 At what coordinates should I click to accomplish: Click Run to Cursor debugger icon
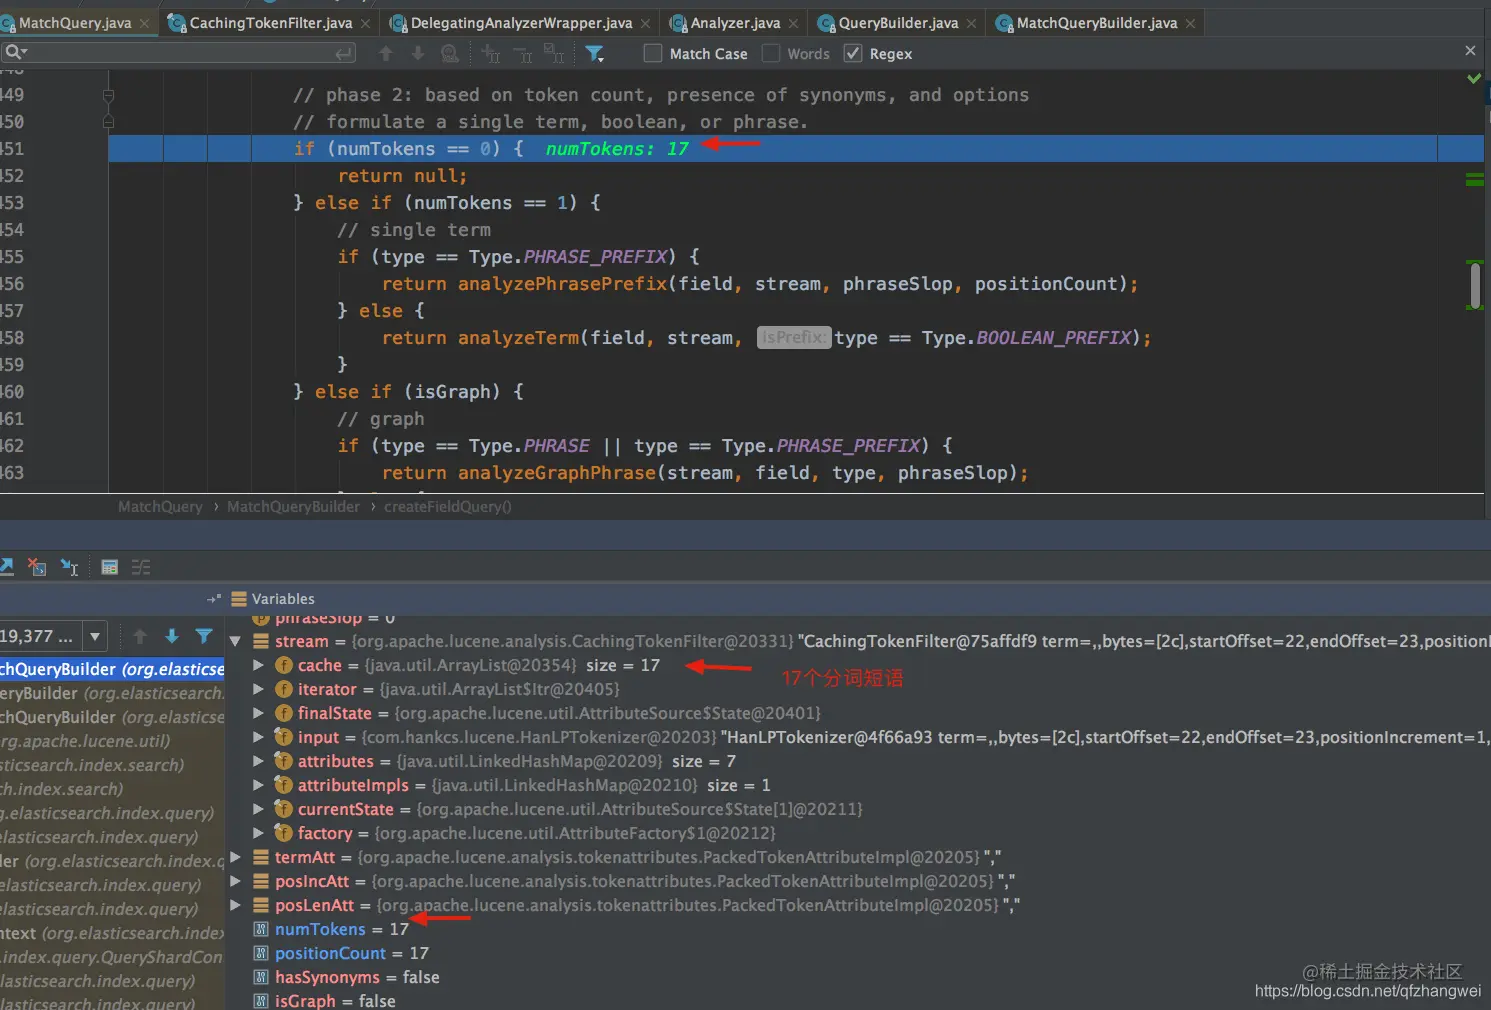69,567
